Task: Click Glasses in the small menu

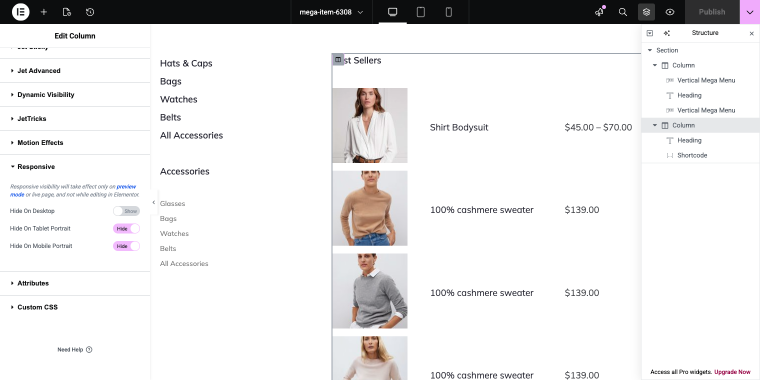Action: (x=173, y=204)
